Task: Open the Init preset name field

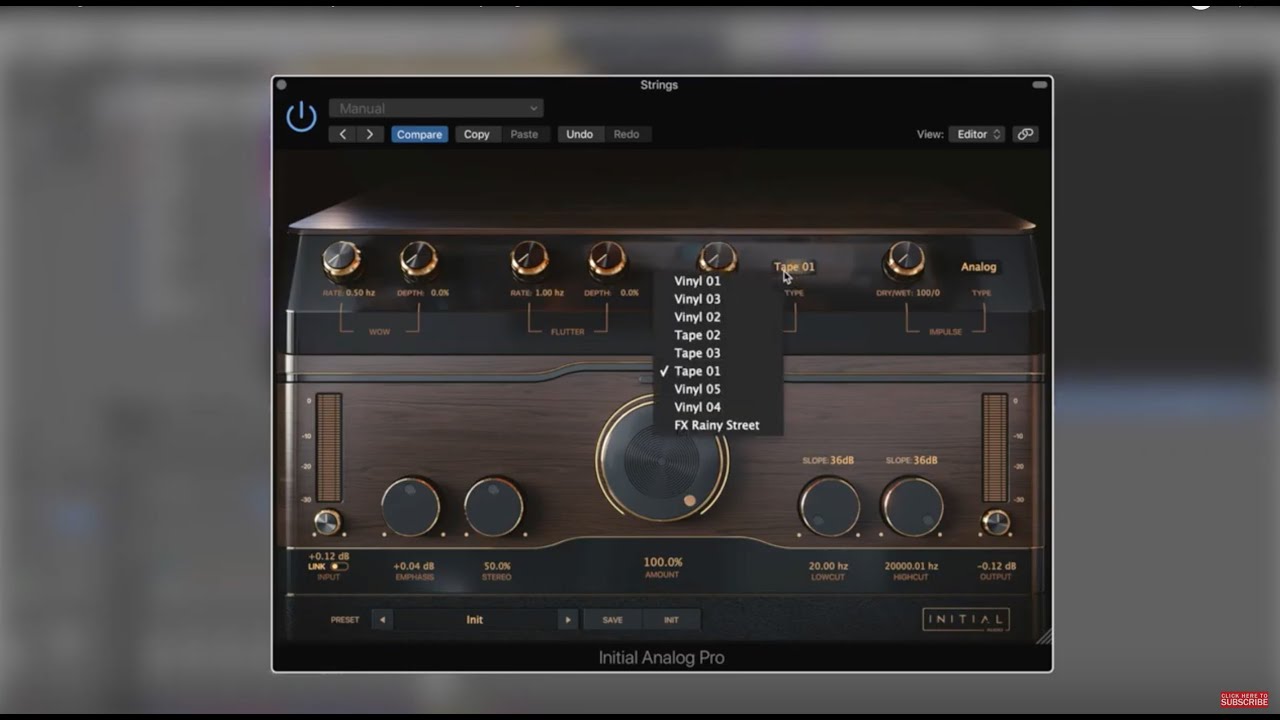Action: (x=475, y=620)
